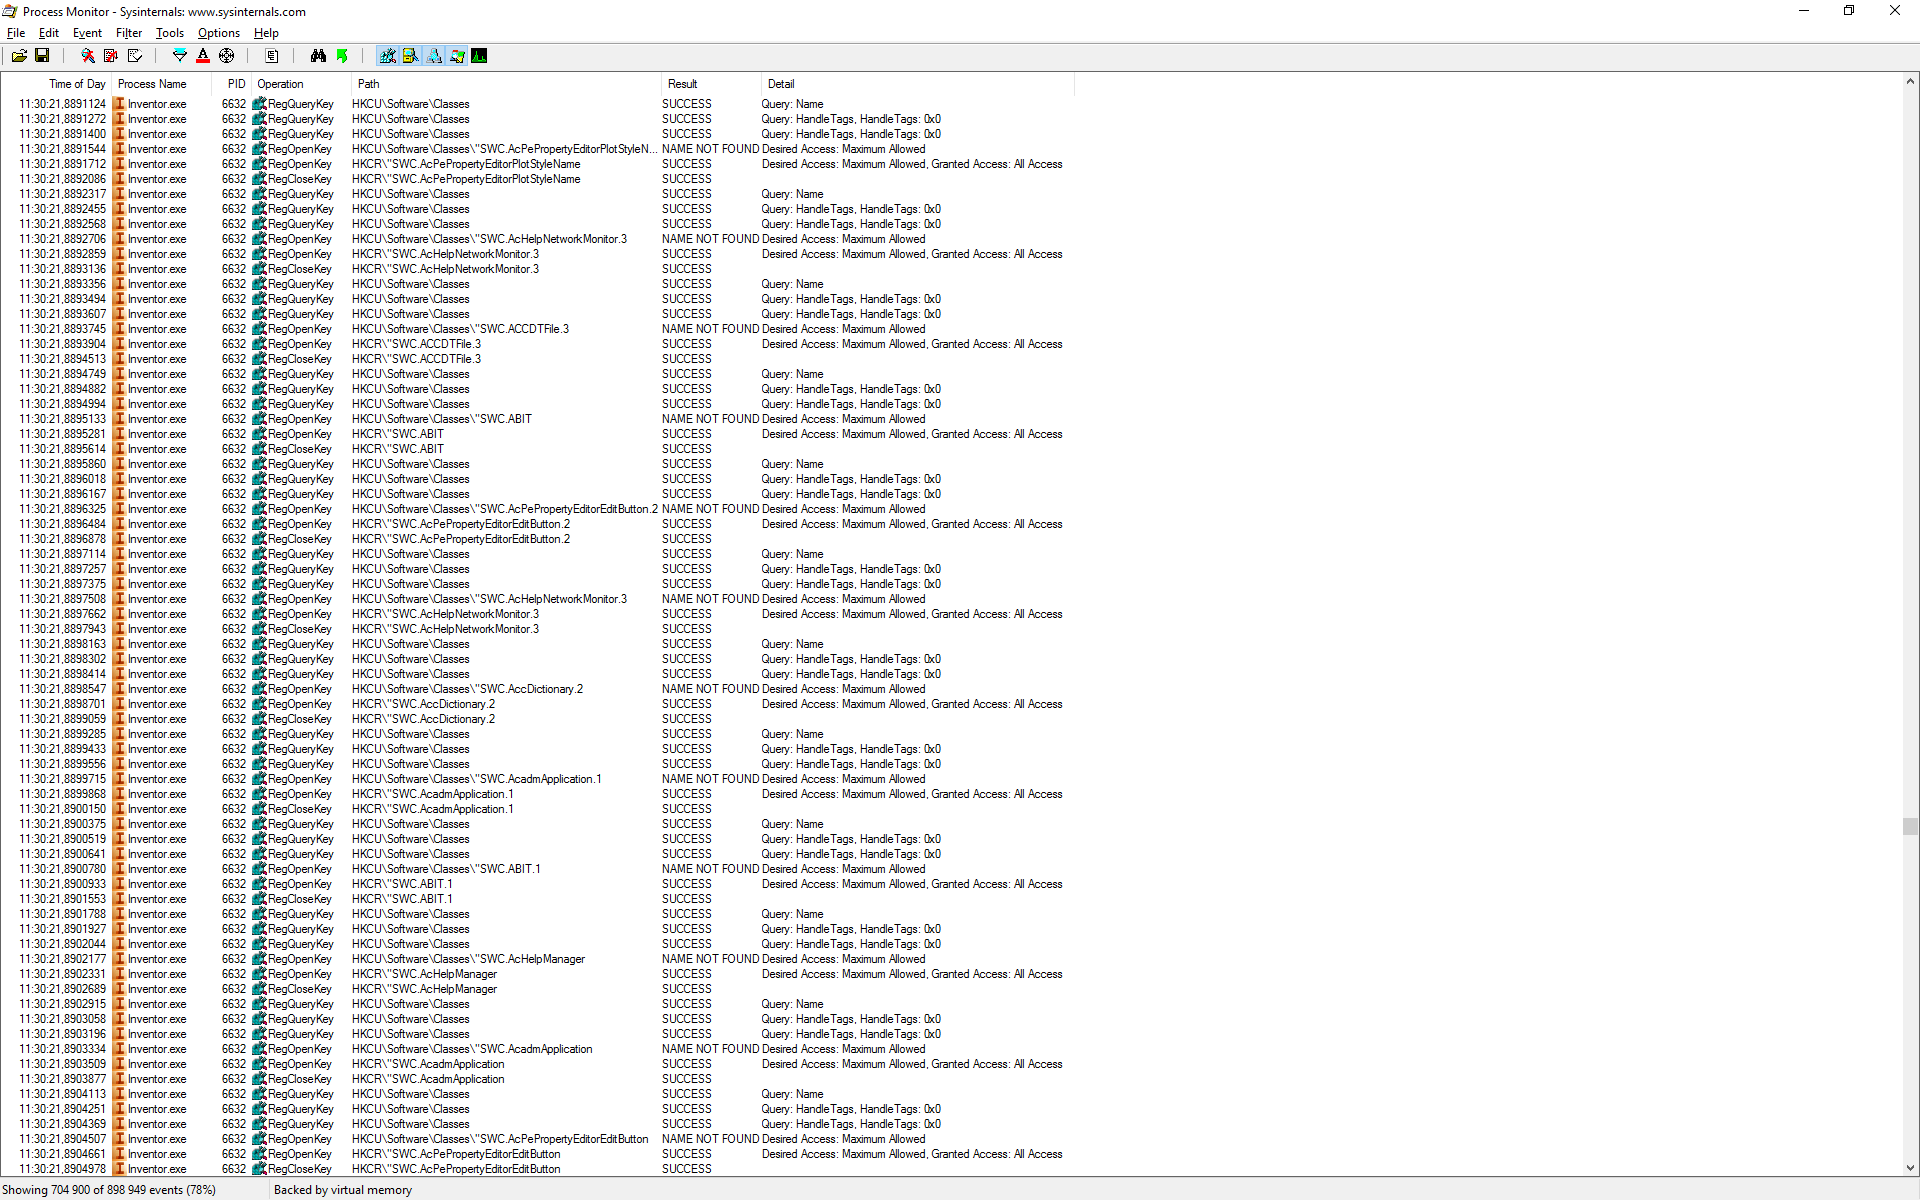The width and height of the screenshot is (1920, 1200).
Task: Open the Highlight red A icon
Action: (203, 56)
